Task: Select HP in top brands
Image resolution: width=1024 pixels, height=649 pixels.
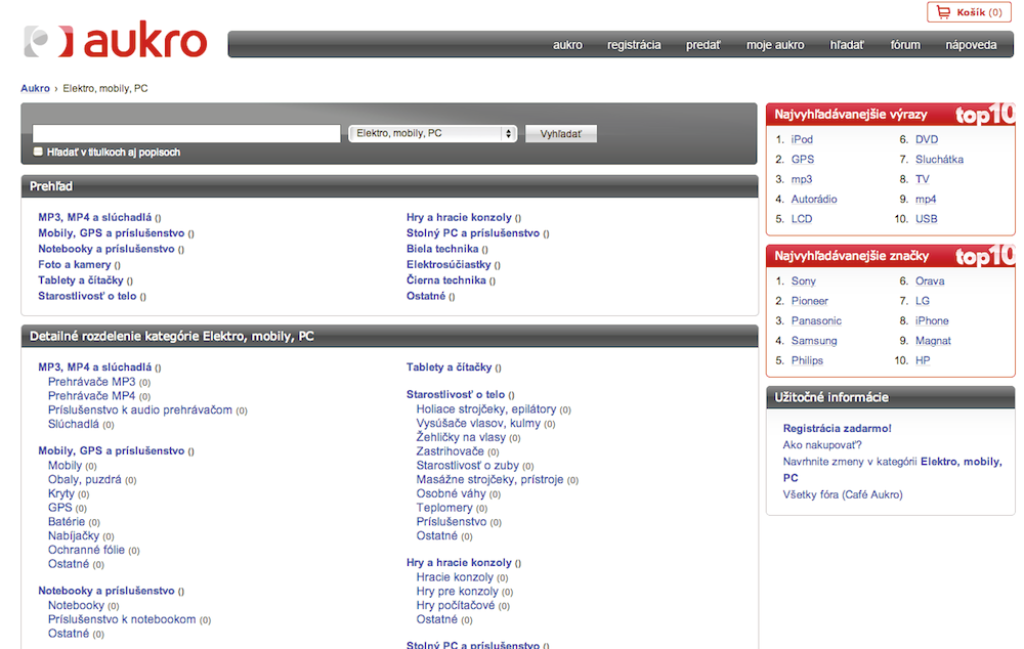Action: [x=922, y=360]
